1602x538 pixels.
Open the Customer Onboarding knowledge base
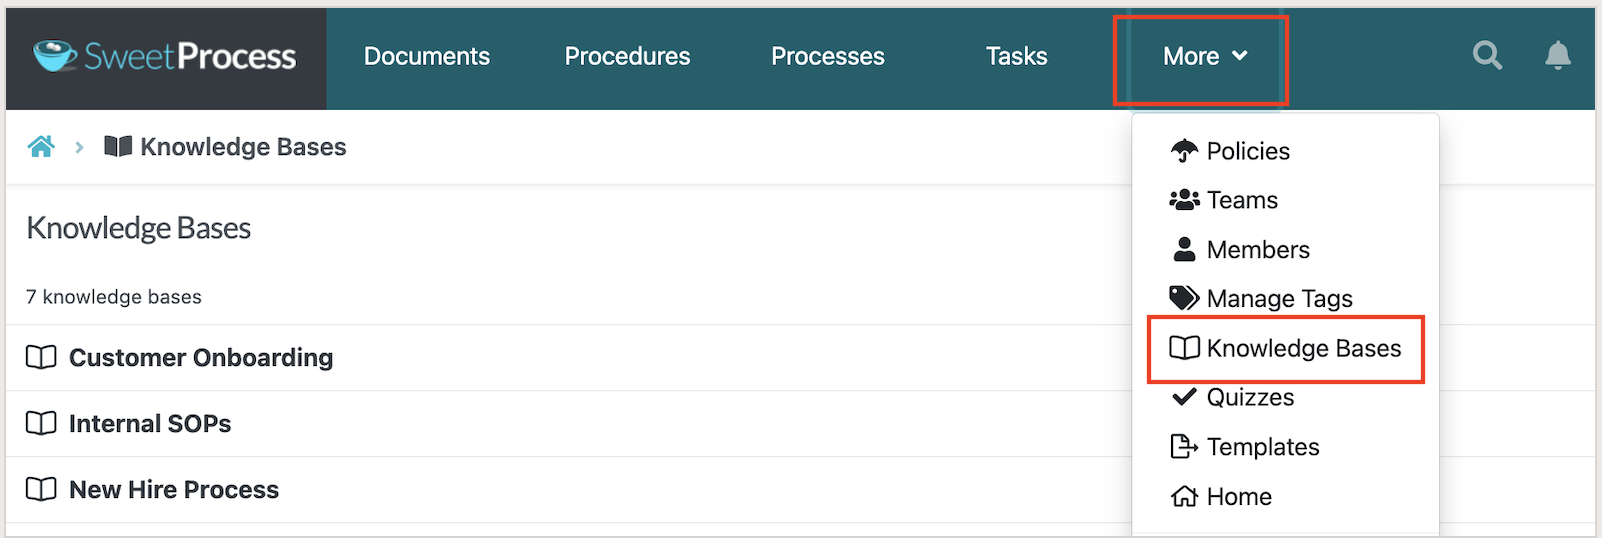[x=201, y=357]
